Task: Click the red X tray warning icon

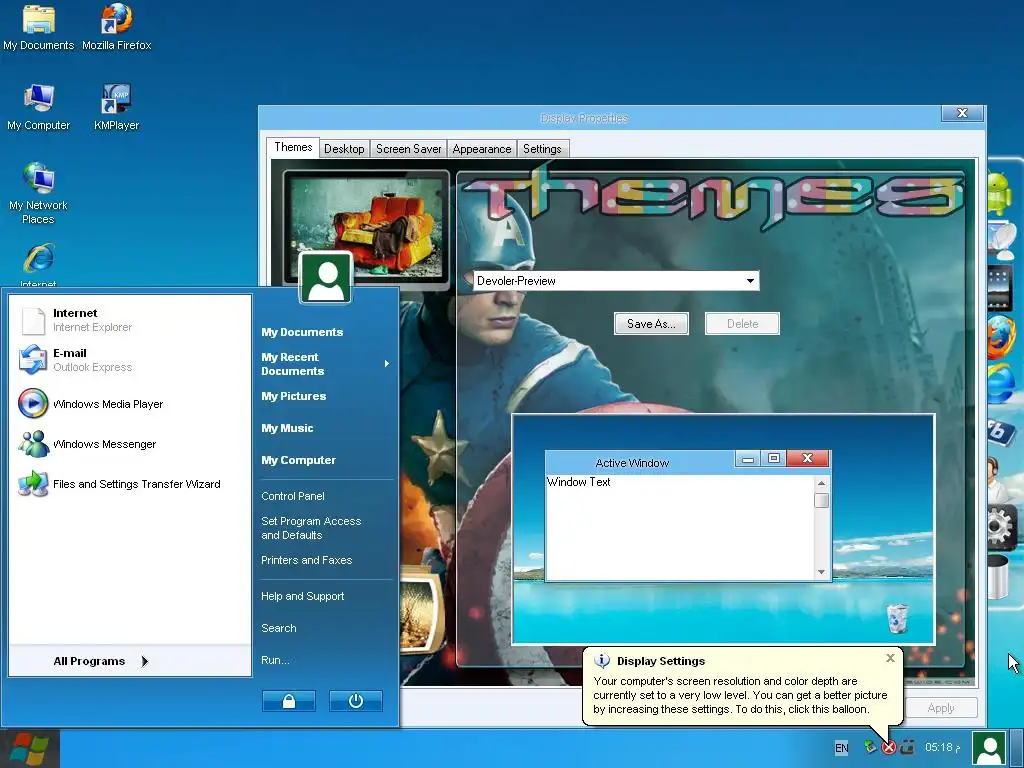Action: [x=889, y=747]
